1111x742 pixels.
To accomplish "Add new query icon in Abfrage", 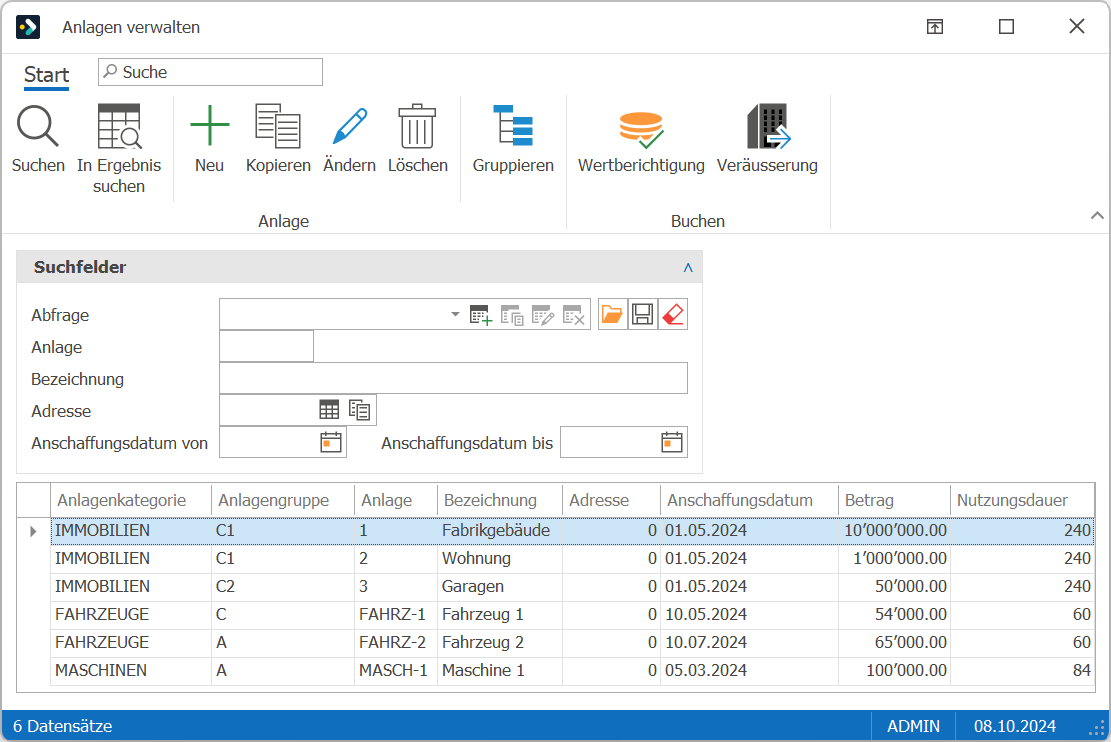I will point(481,315).
